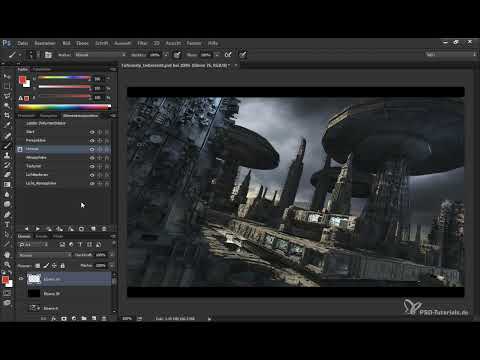Viewport: 480px width, 360px height.
Task: Select the Eyedropper tool
Action: [7, 125]
